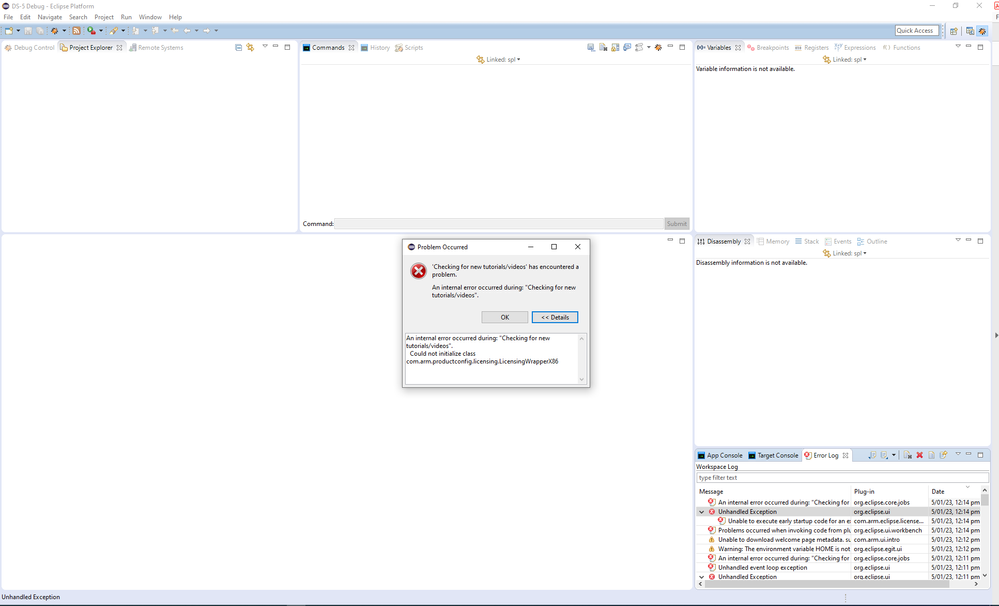The width and height of the screenshot is (999, 606).
Task: Toggle Link with Editor in Project Explorer
Action: coord(250,47)
